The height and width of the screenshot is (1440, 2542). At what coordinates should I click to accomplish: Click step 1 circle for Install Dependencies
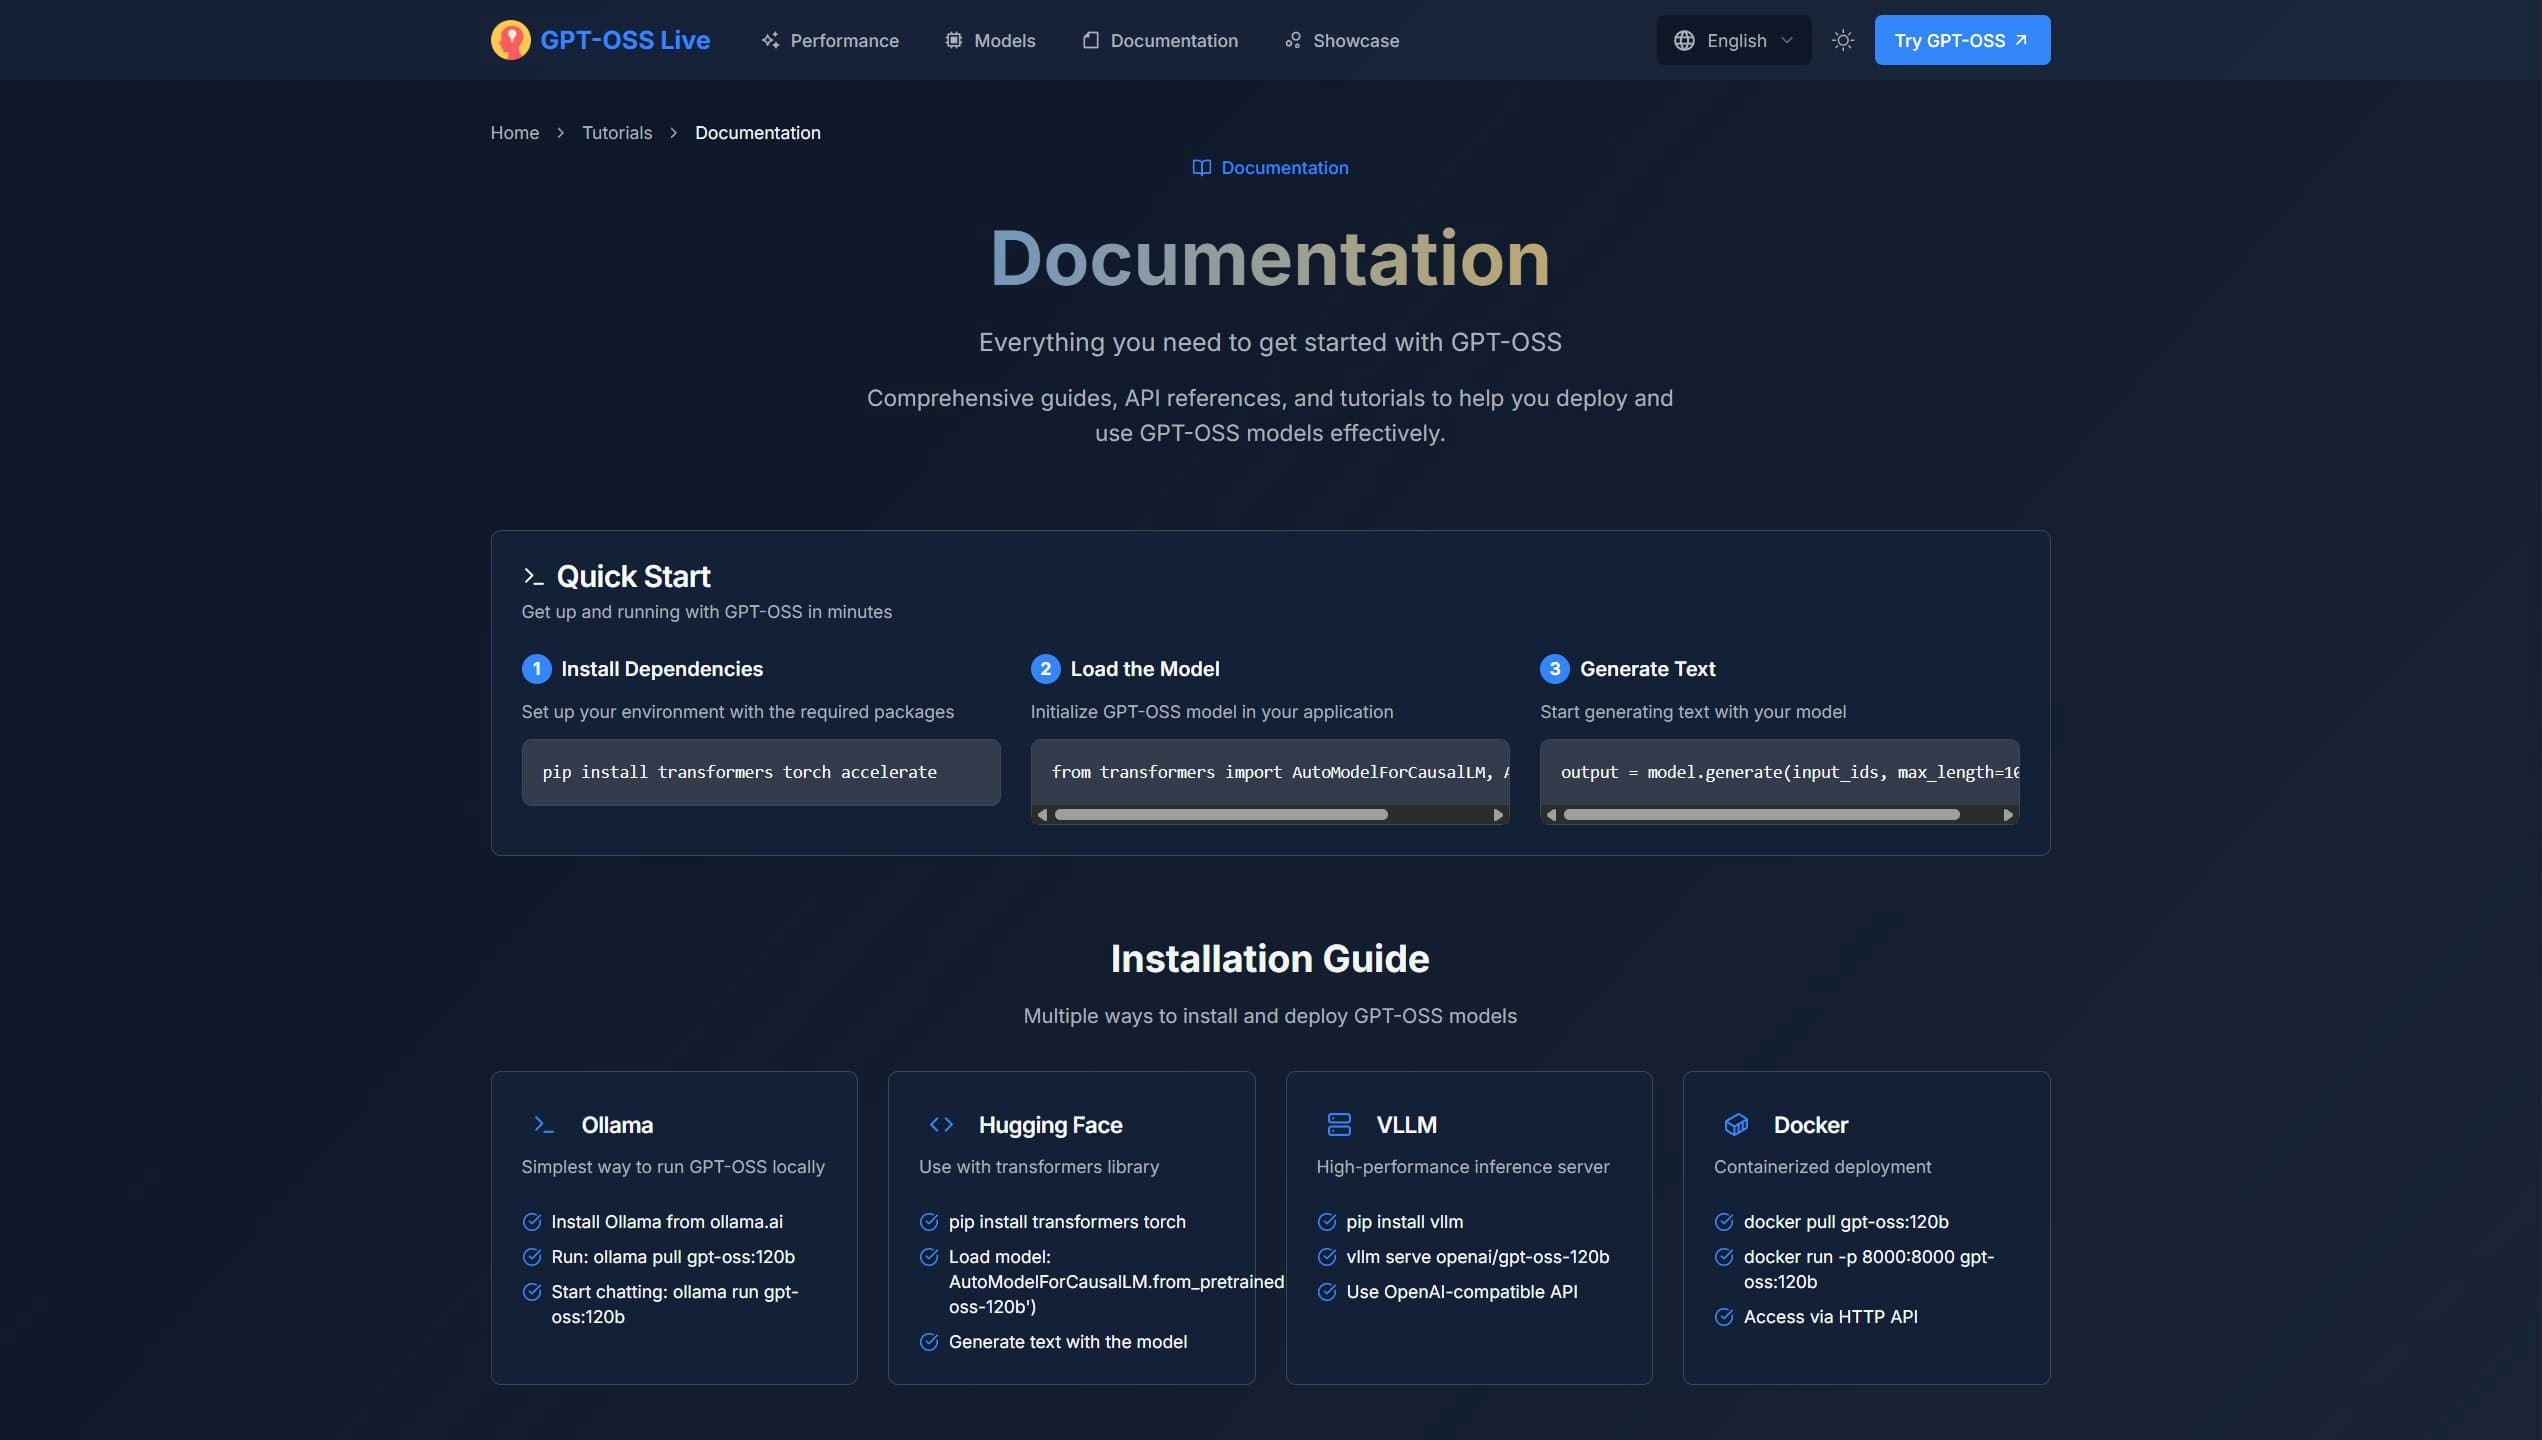[536, 669]
